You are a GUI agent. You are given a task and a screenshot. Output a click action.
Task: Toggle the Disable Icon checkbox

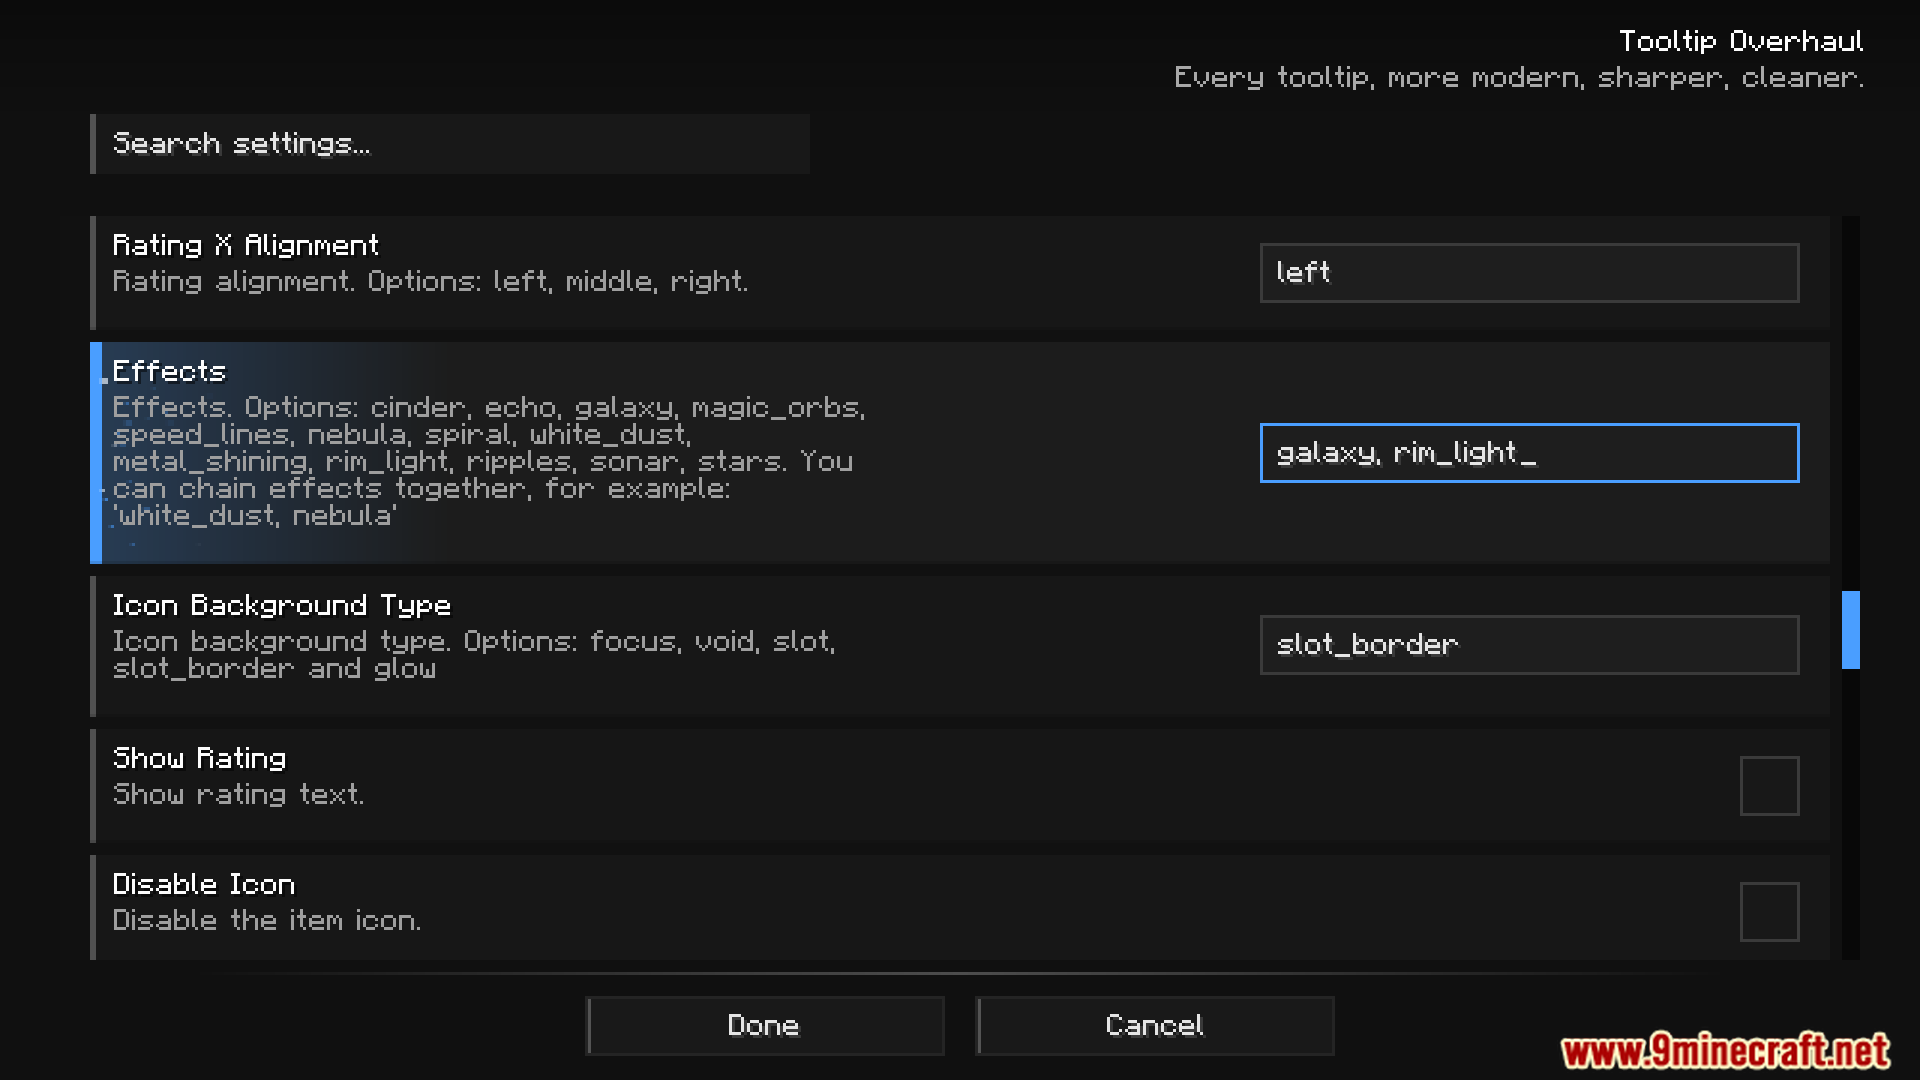tap(1768, 912)
